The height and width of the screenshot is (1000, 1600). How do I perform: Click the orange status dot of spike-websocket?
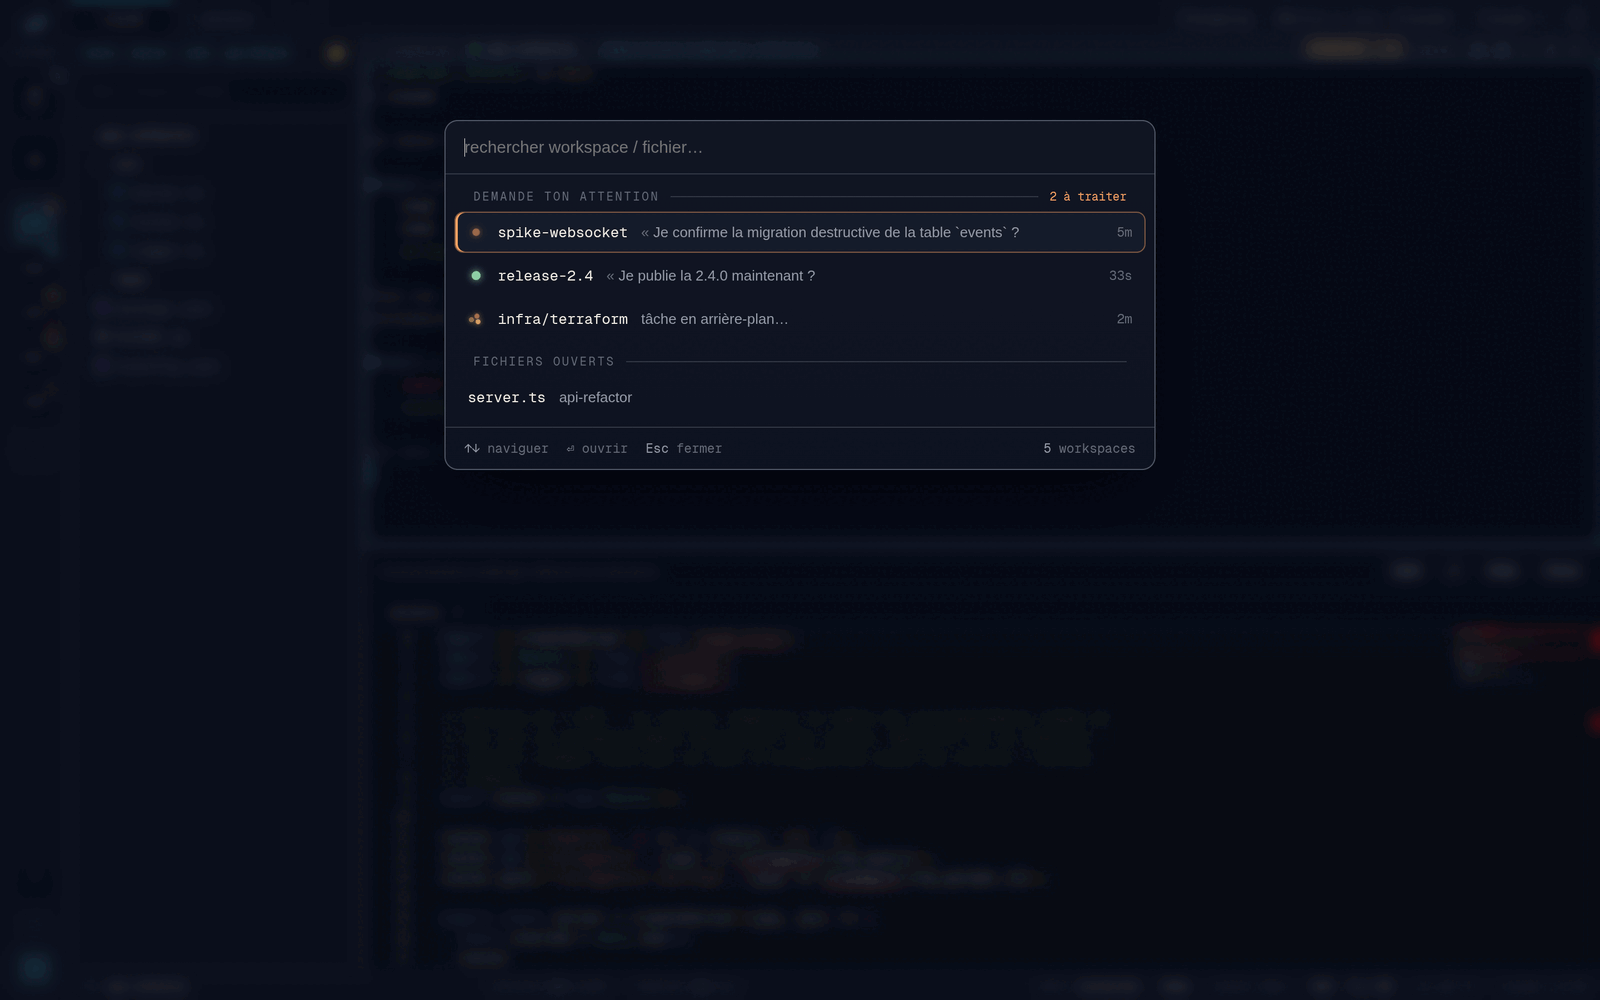[x=476, y=232]
